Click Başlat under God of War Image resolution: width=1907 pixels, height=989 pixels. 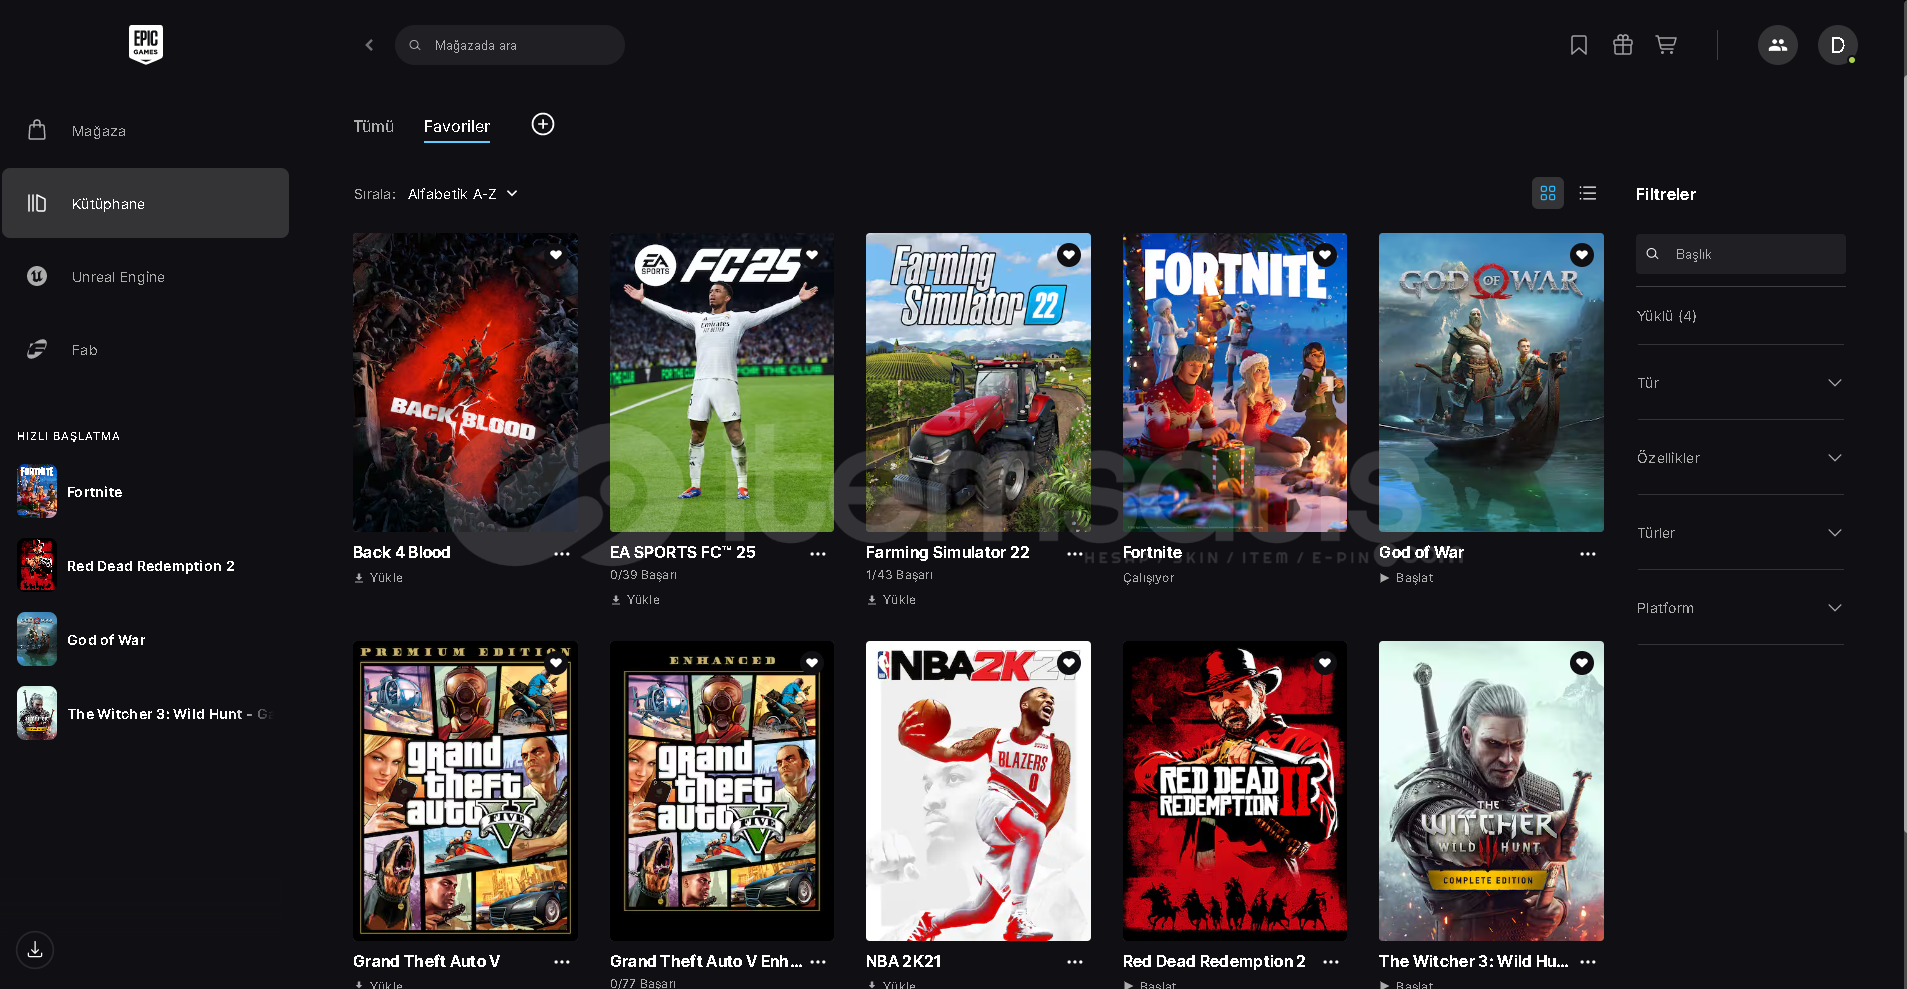click(1407, 578)
